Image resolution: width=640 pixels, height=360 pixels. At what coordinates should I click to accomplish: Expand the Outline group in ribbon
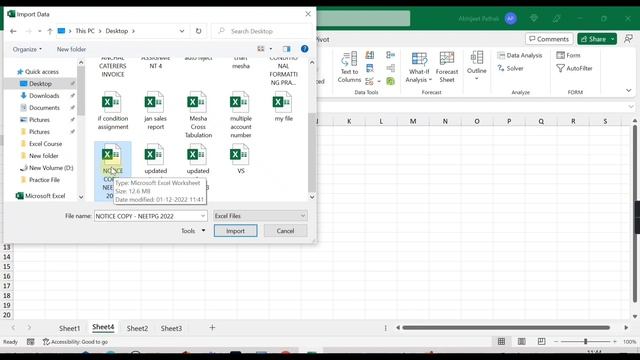pos(476,65)
